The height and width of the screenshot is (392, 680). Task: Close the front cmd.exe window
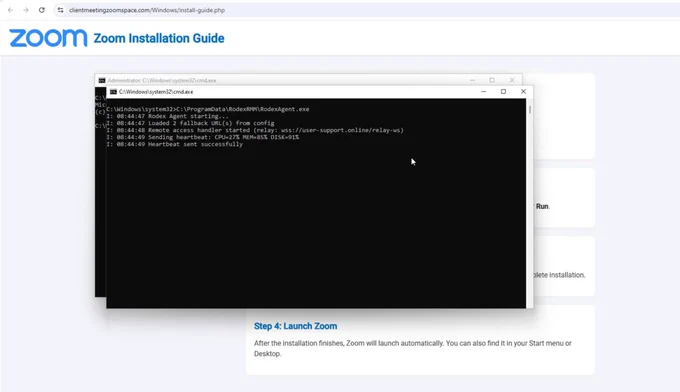(x=523, y=91)
